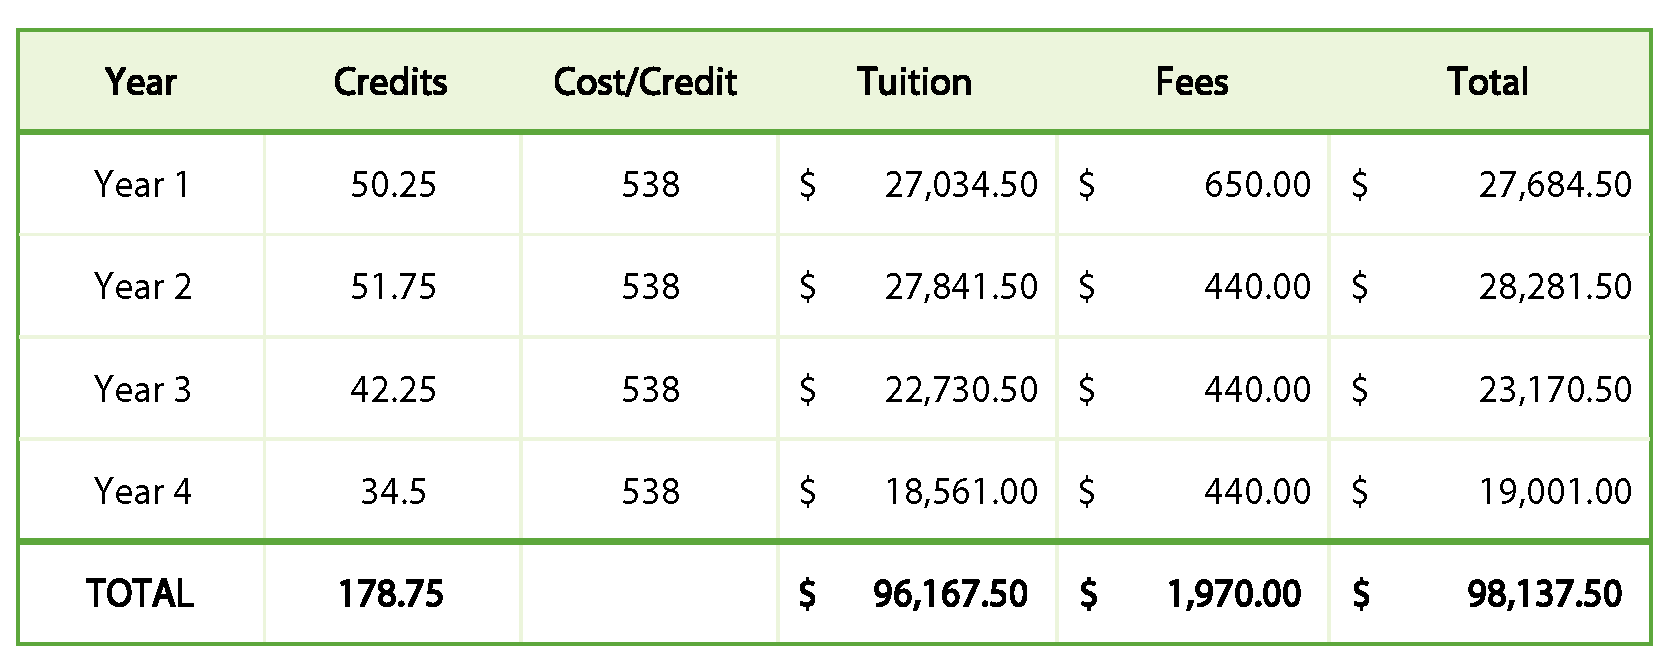Select the total credits value 178.75

click(391, 594)
